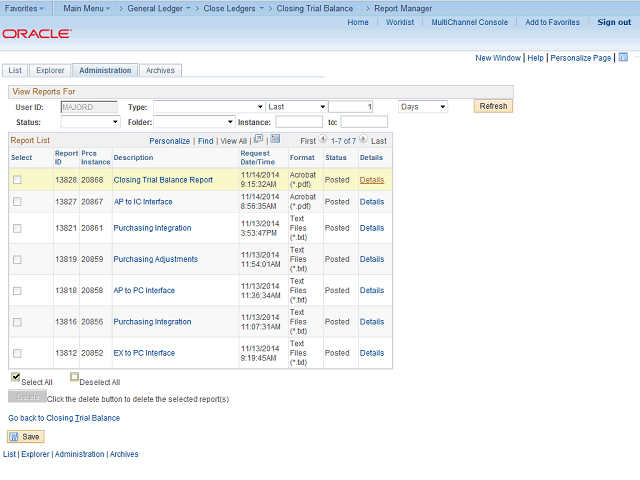640x480 pixels.
Task: Click the view in new window grid icon
Action: pos(258,140)
